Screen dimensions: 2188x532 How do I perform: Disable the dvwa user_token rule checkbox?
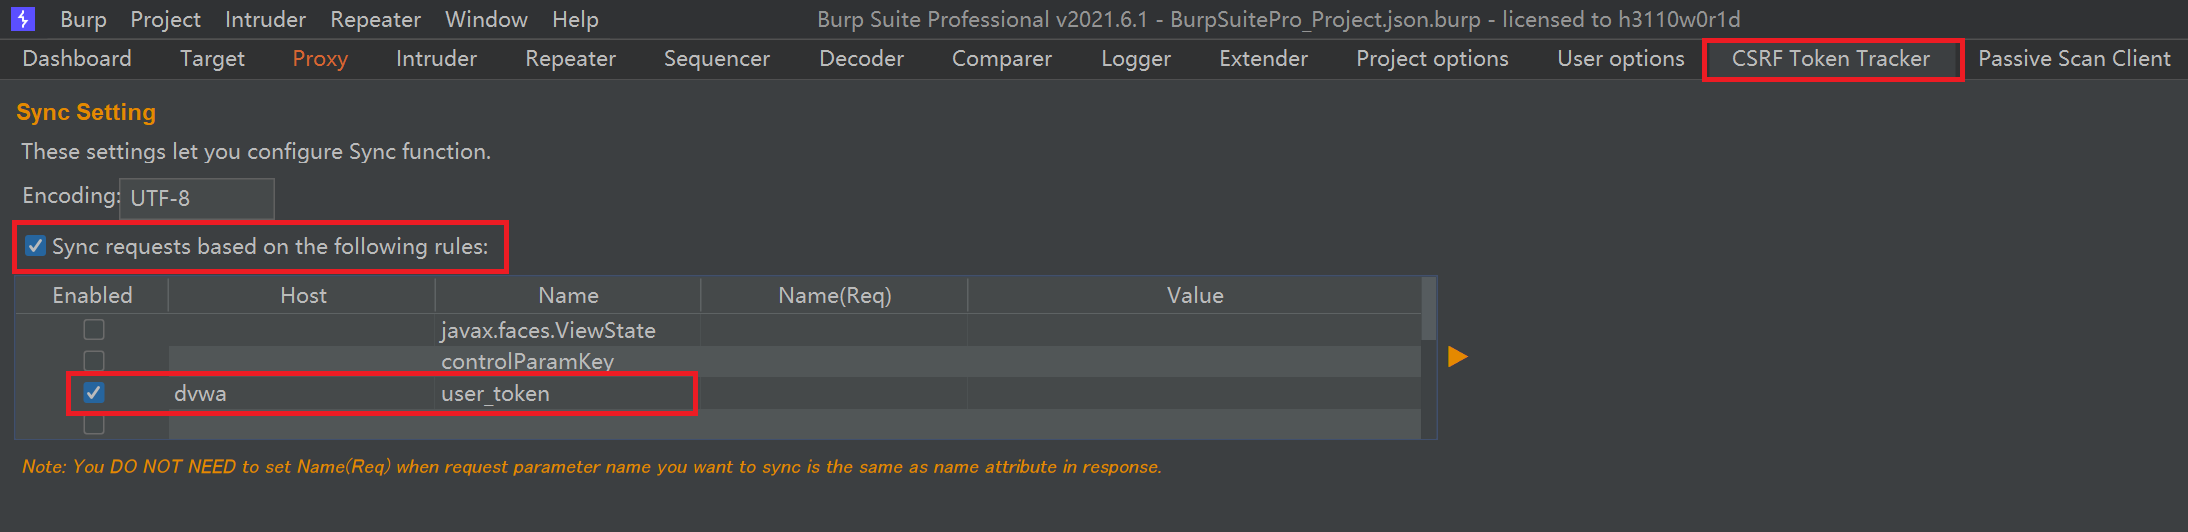click(x=94, y=393)
